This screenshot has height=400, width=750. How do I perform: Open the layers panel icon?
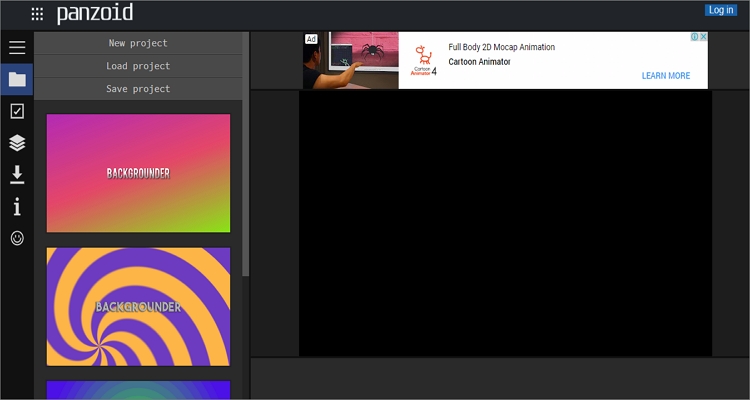17,143
